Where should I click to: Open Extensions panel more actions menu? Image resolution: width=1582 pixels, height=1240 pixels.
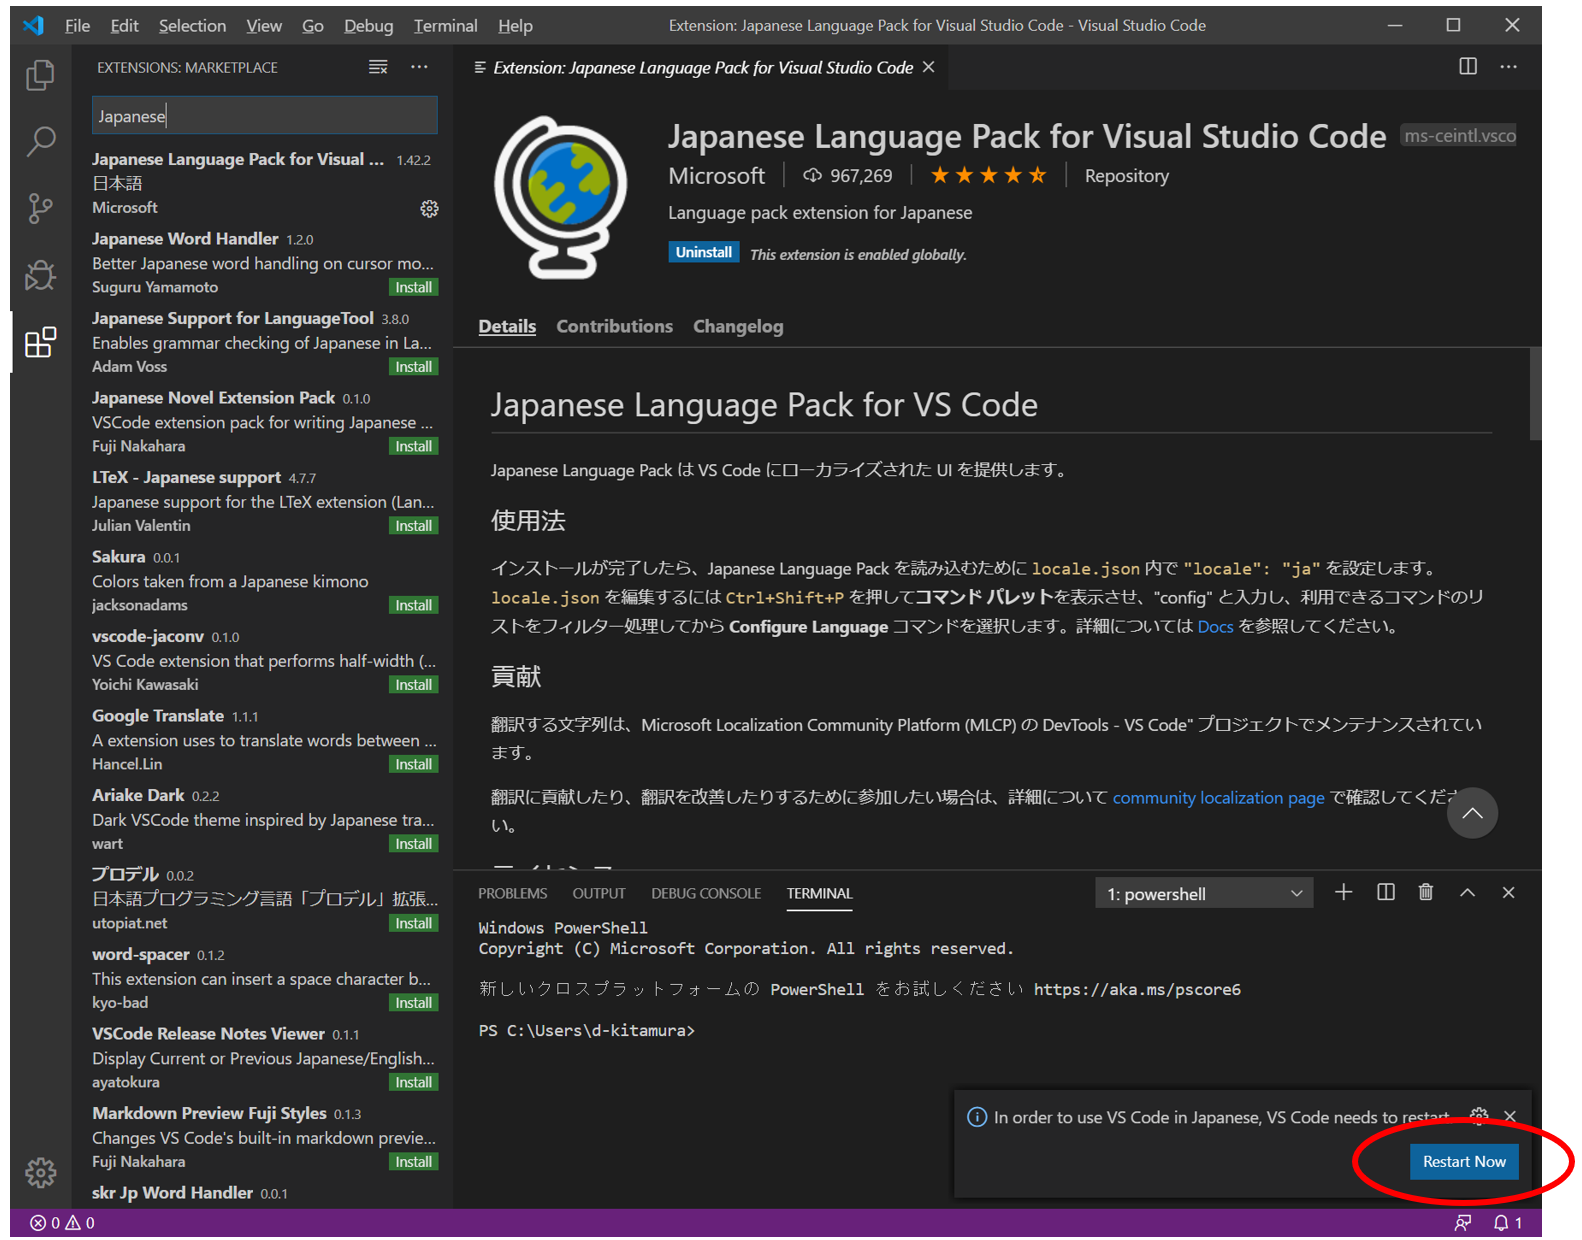tap(419, 67)
